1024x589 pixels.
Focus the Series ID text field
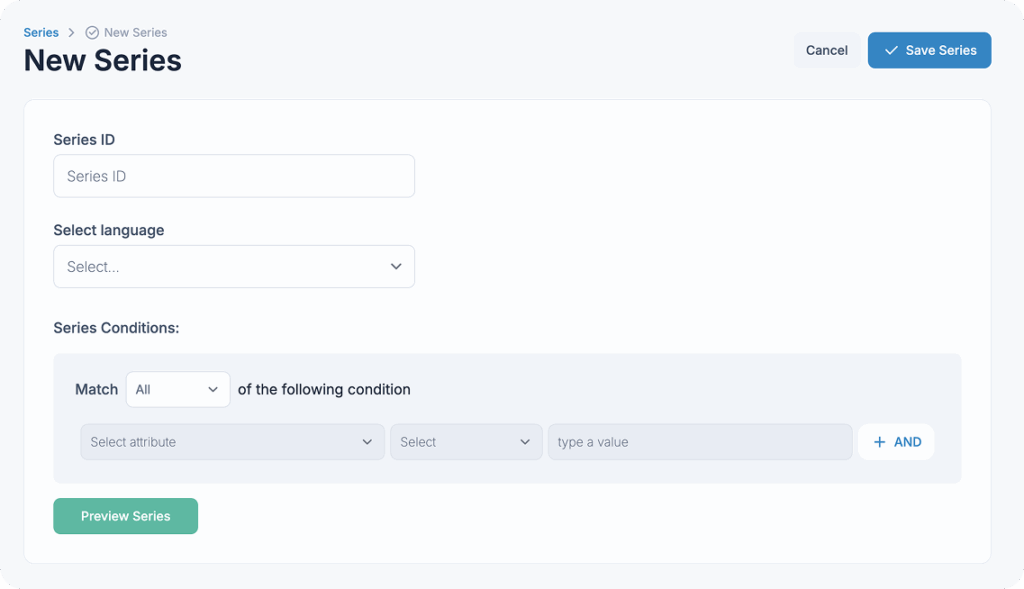tap(233, 176)
